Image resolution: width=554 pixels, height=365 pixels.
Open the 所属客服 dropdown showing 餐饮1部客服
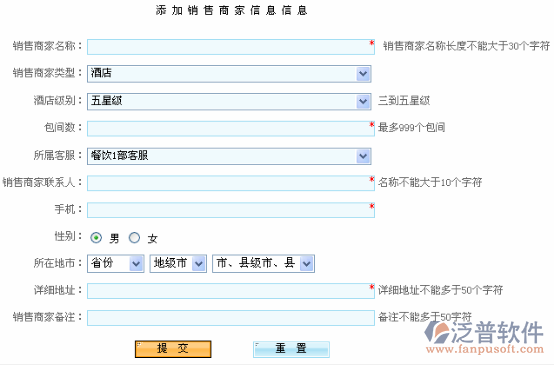tap(229, 156)
